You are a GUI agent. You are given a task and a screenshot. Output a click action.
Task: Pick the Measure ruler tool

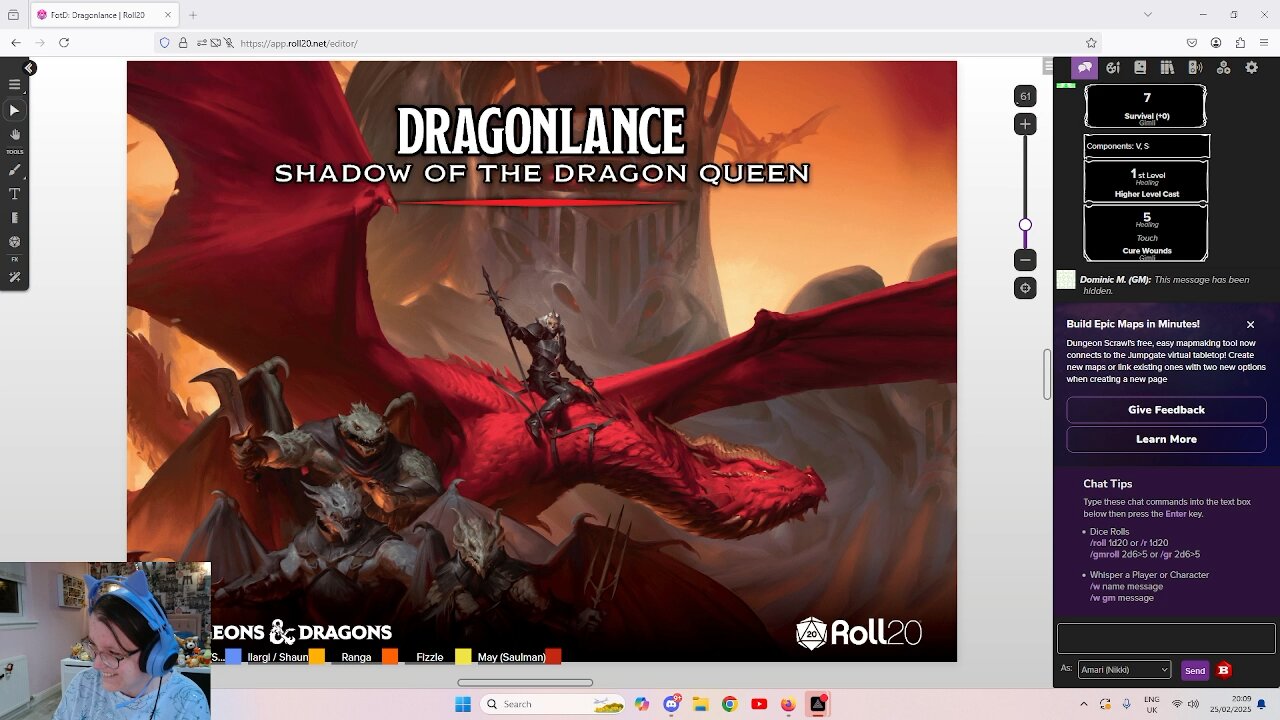[14, 218]
